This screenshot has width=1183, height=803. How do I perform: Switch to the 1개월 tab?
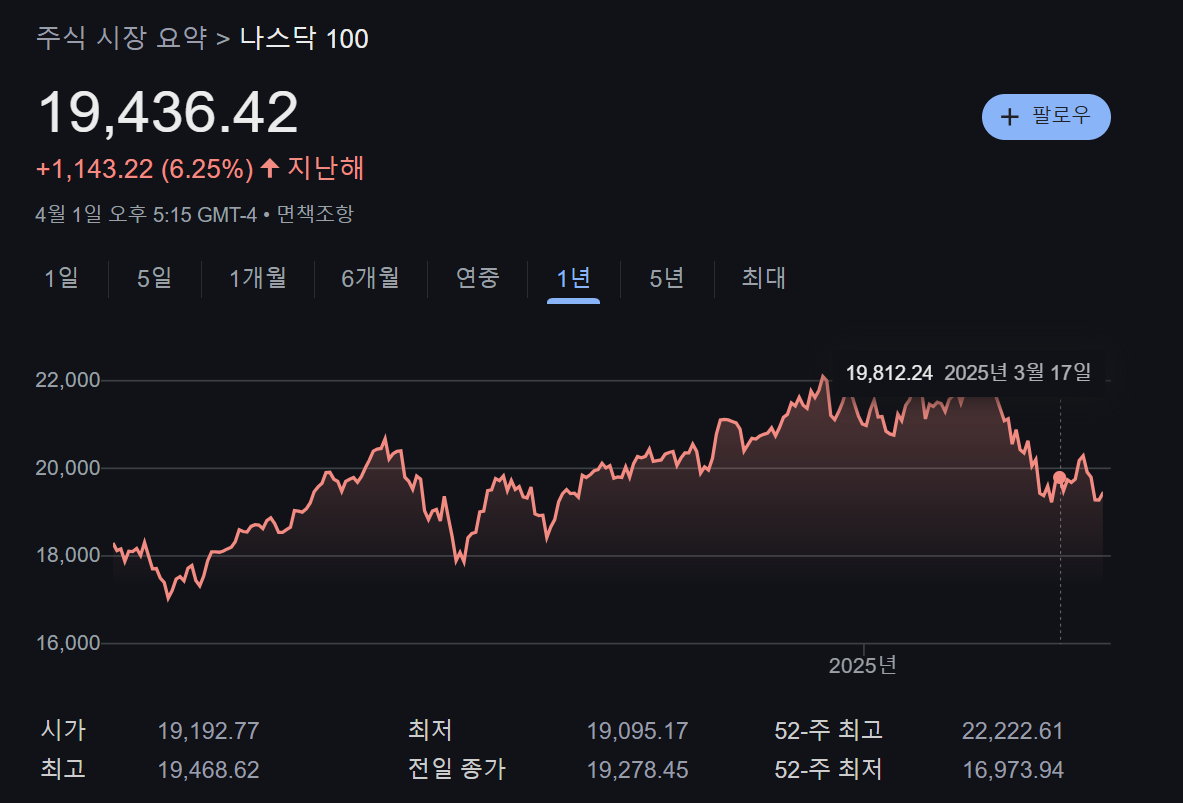[x=257, y=278]
